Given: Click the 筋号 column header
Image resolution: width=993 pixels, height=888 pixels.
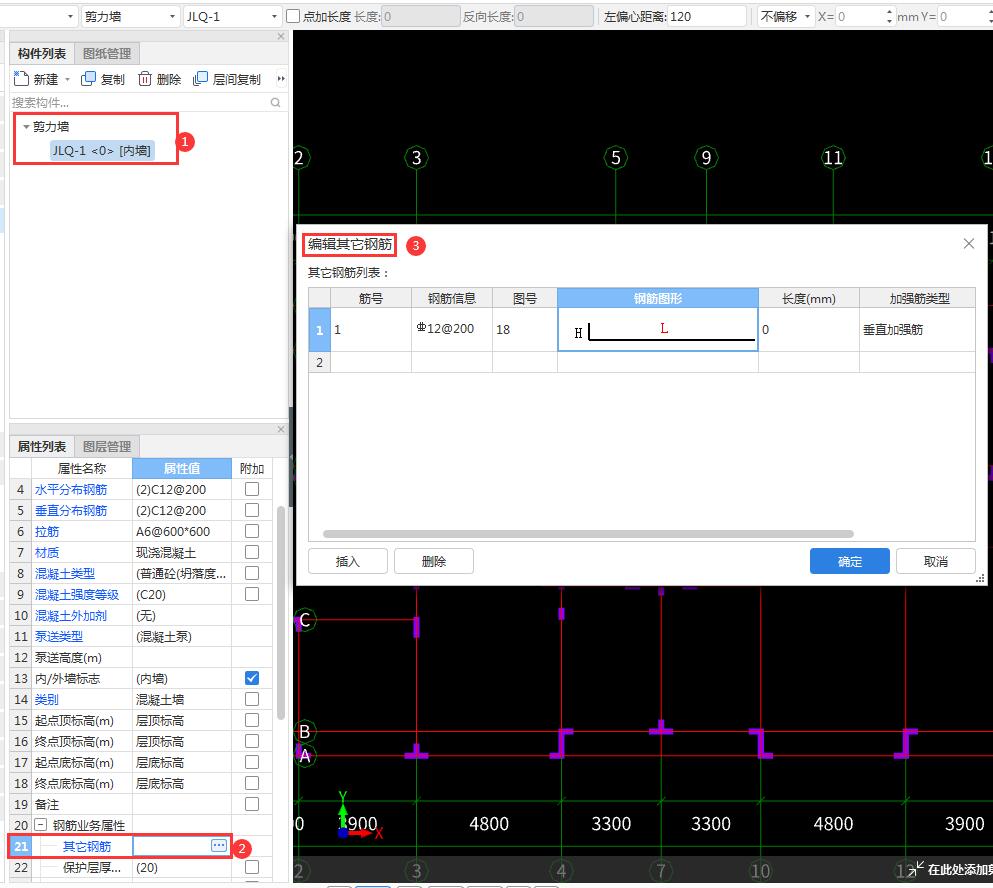Looking at the screenshot, I should pos(371,298).
